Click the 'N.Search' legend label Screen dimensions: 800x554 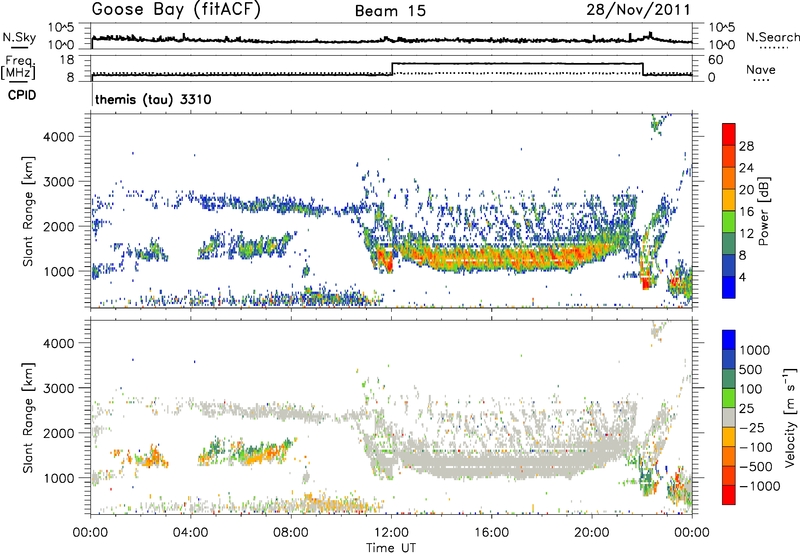point(772,37)
